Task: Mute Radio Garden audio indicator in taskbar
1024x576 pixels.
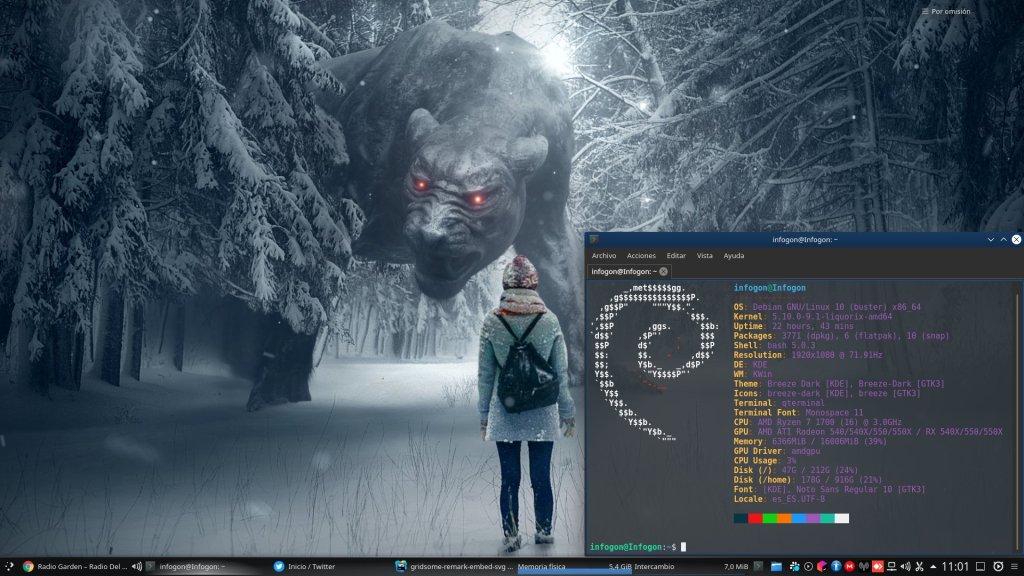Action: point(136,566)
